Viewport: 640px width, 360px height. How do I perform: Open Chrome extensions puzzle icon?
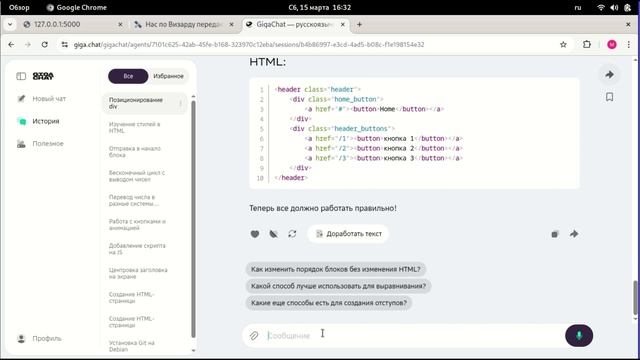[x=587, y=44]
